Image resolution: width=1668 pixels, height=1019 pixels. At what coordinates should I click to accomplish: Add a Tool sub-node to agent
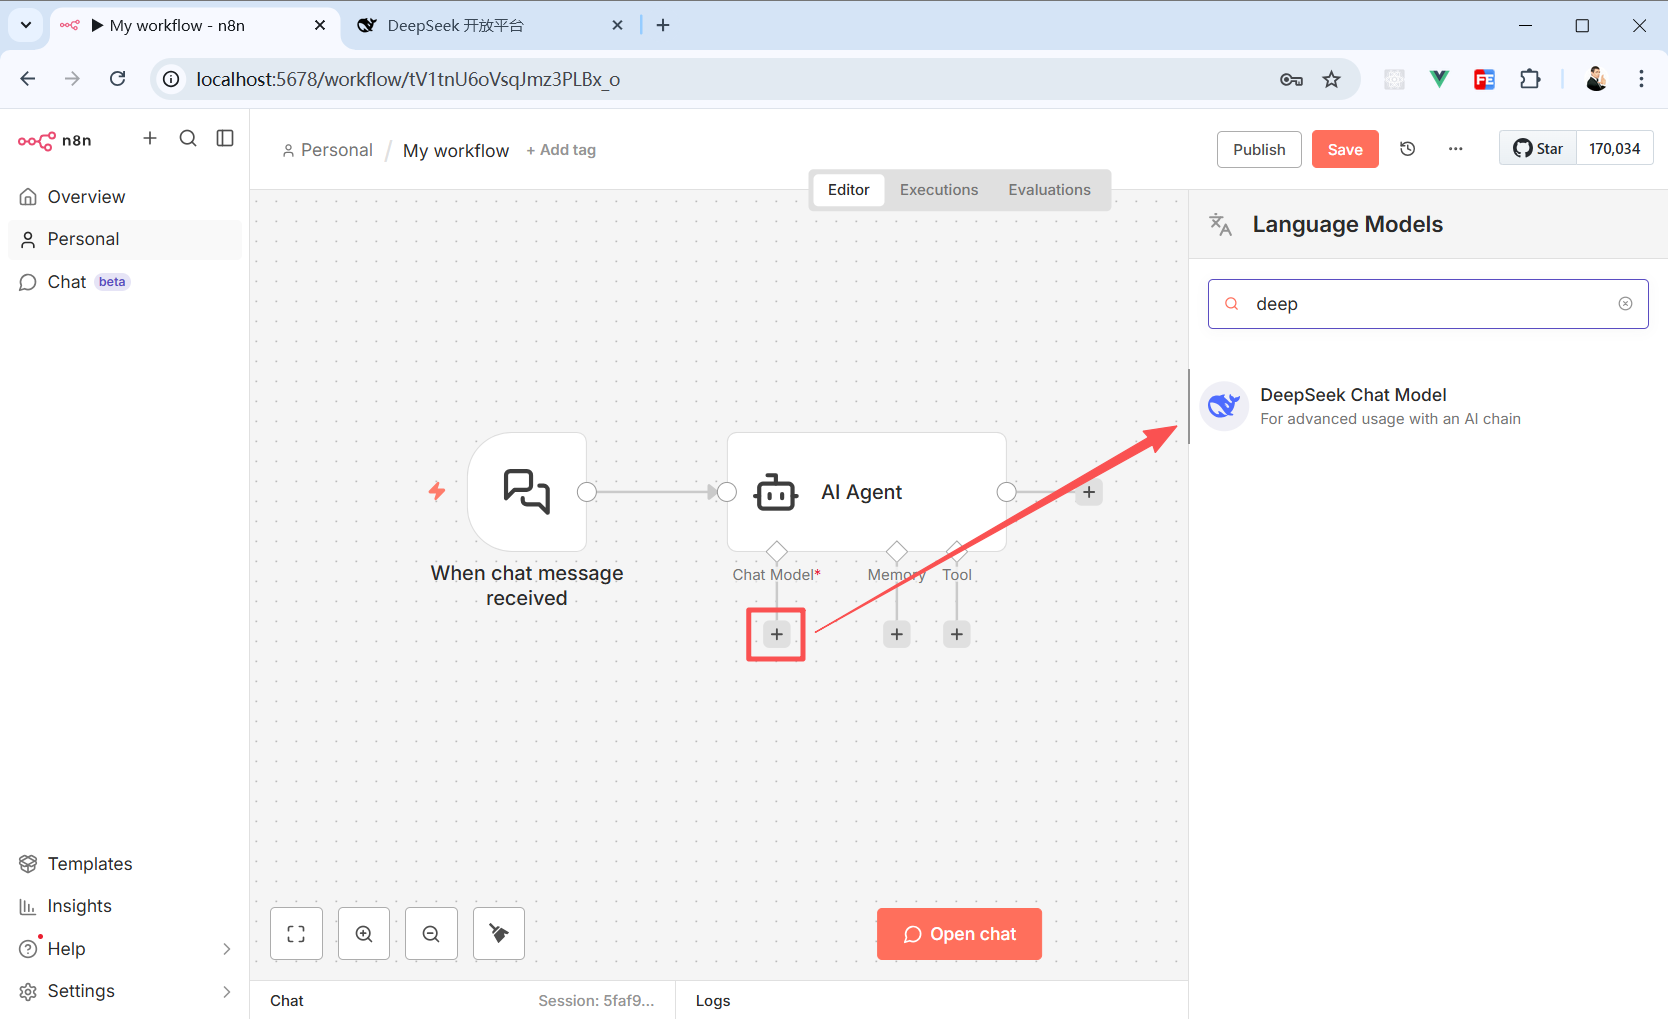click(957, 634)
